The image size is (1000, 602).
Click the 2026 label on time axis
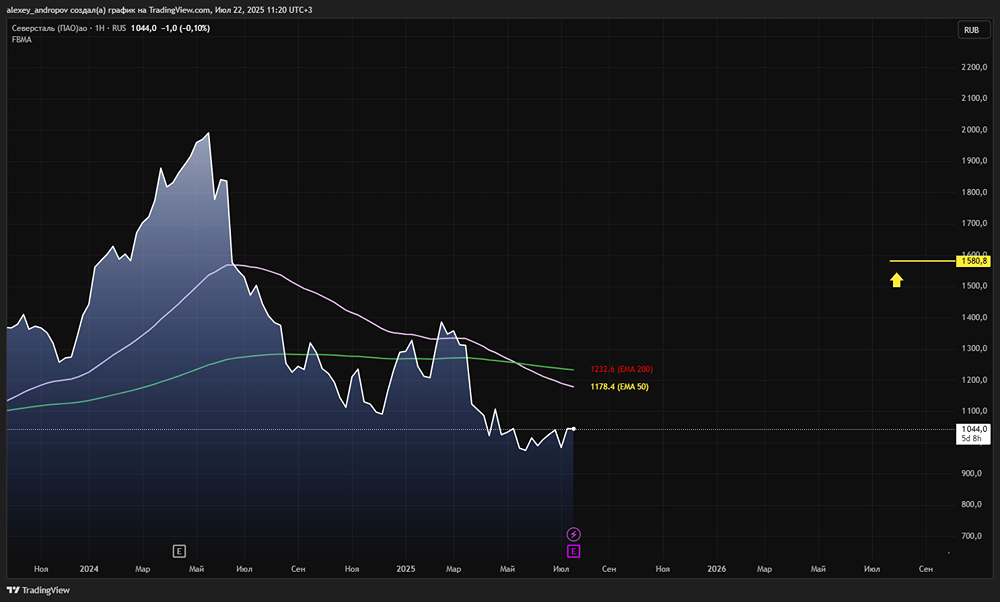716,568
